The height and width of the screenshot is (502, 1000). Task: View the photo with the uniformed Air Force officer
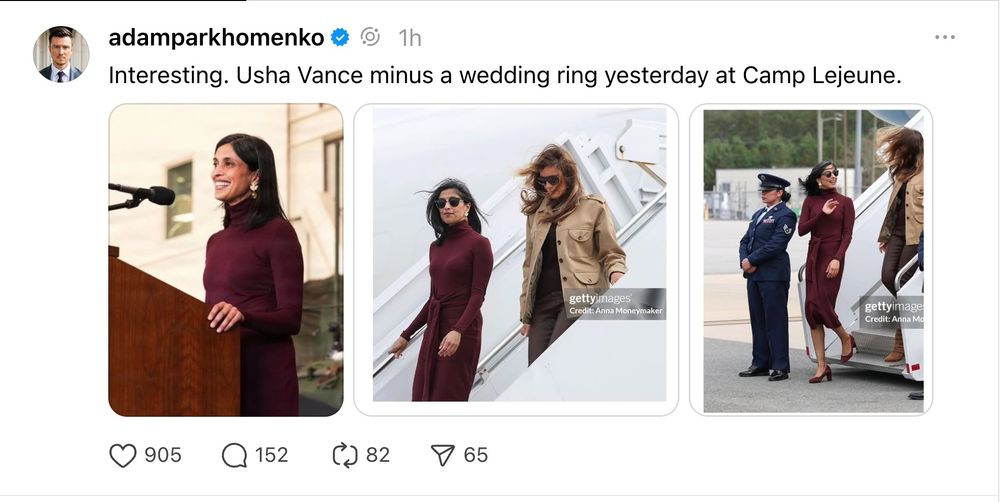point(810,259)
